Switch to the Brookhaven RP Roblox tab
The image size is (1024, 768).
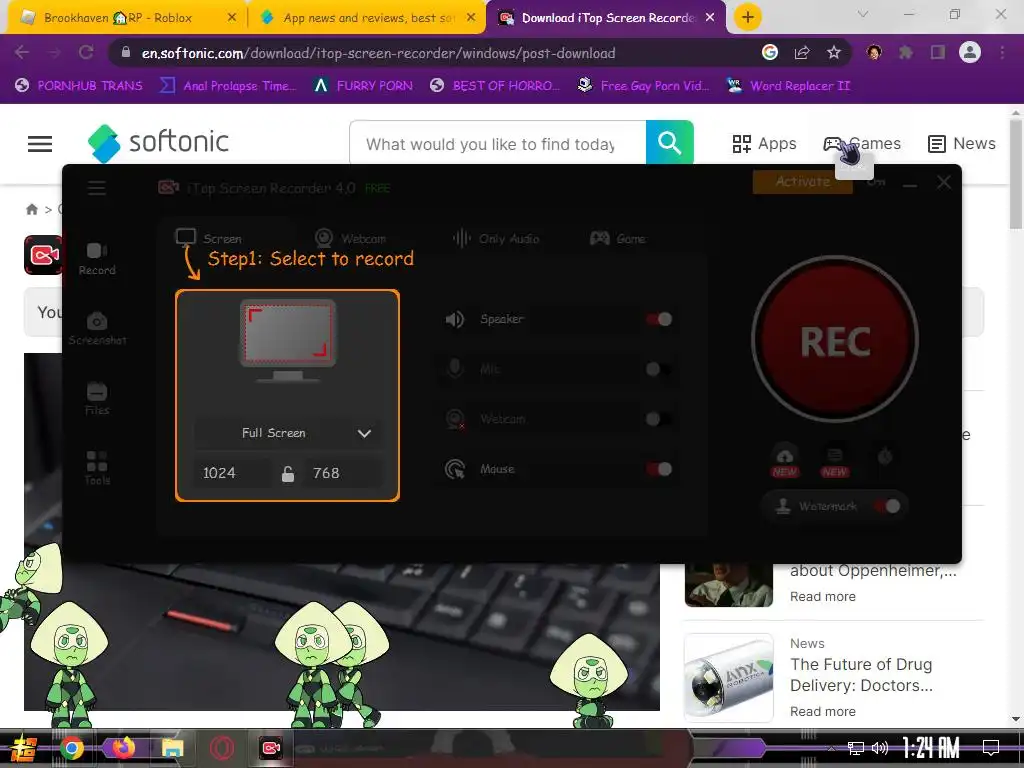118,18
